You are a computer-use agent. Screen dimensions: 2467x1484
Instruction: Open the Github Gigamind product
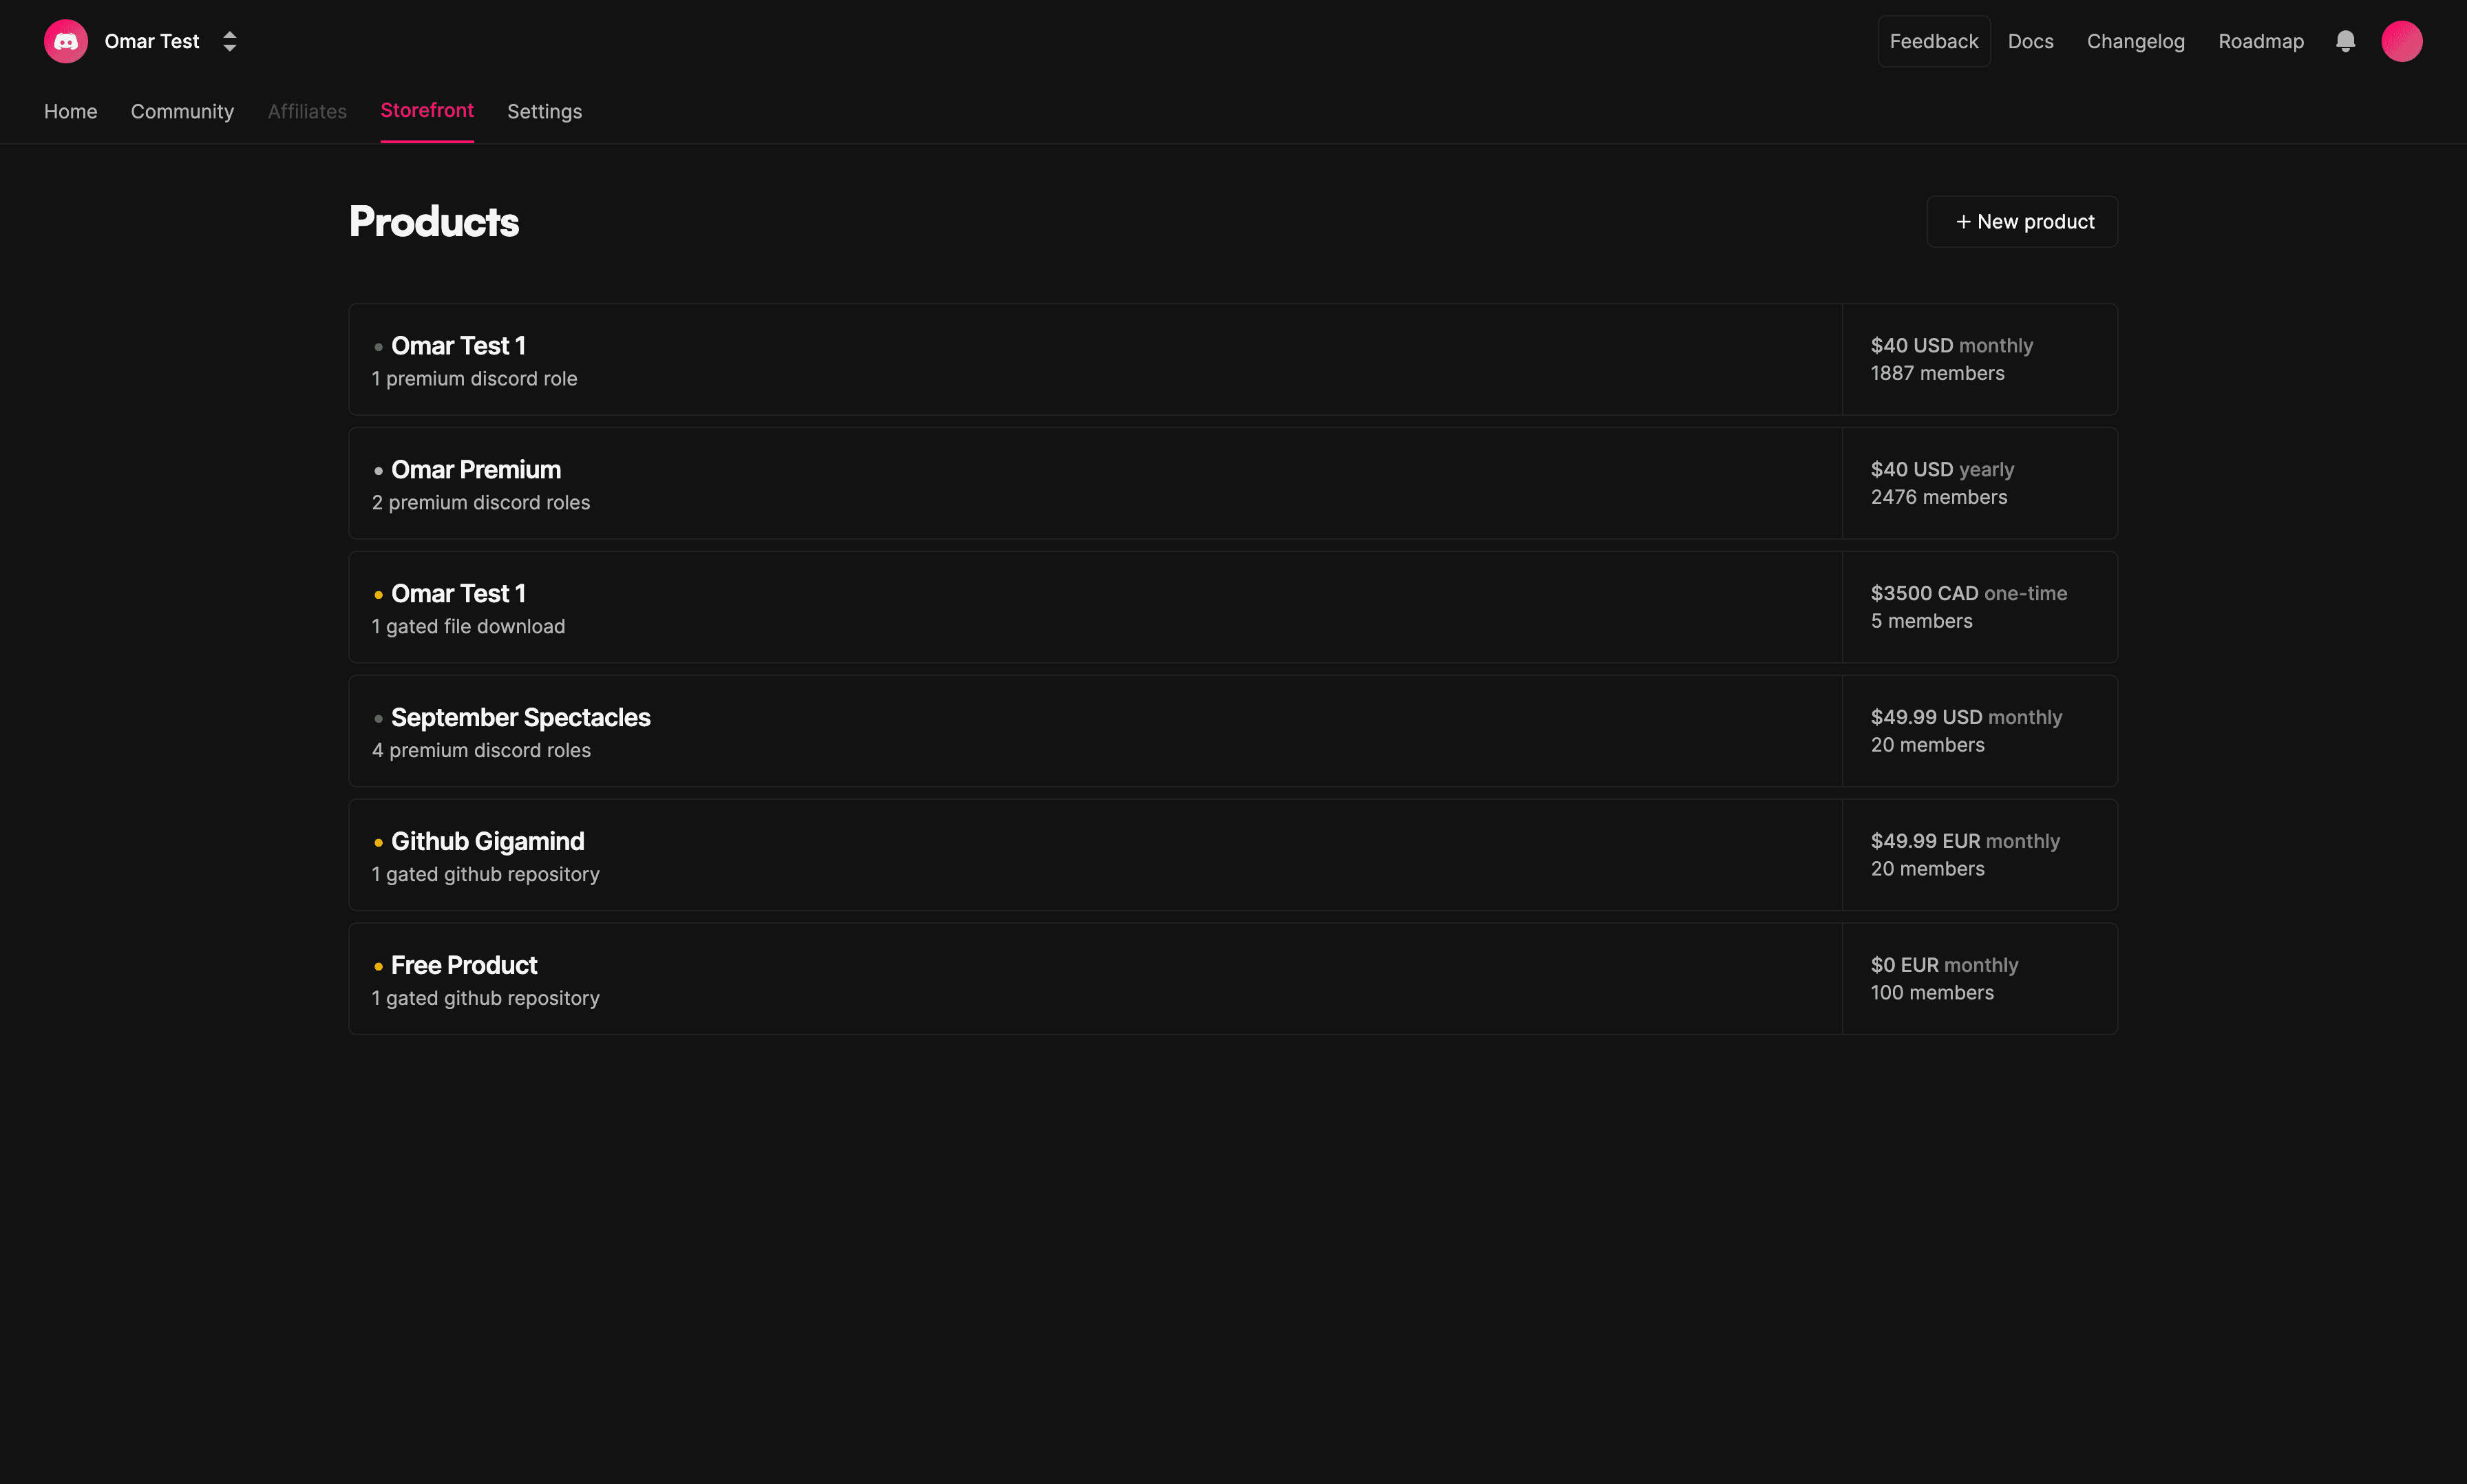(1232, 855)
